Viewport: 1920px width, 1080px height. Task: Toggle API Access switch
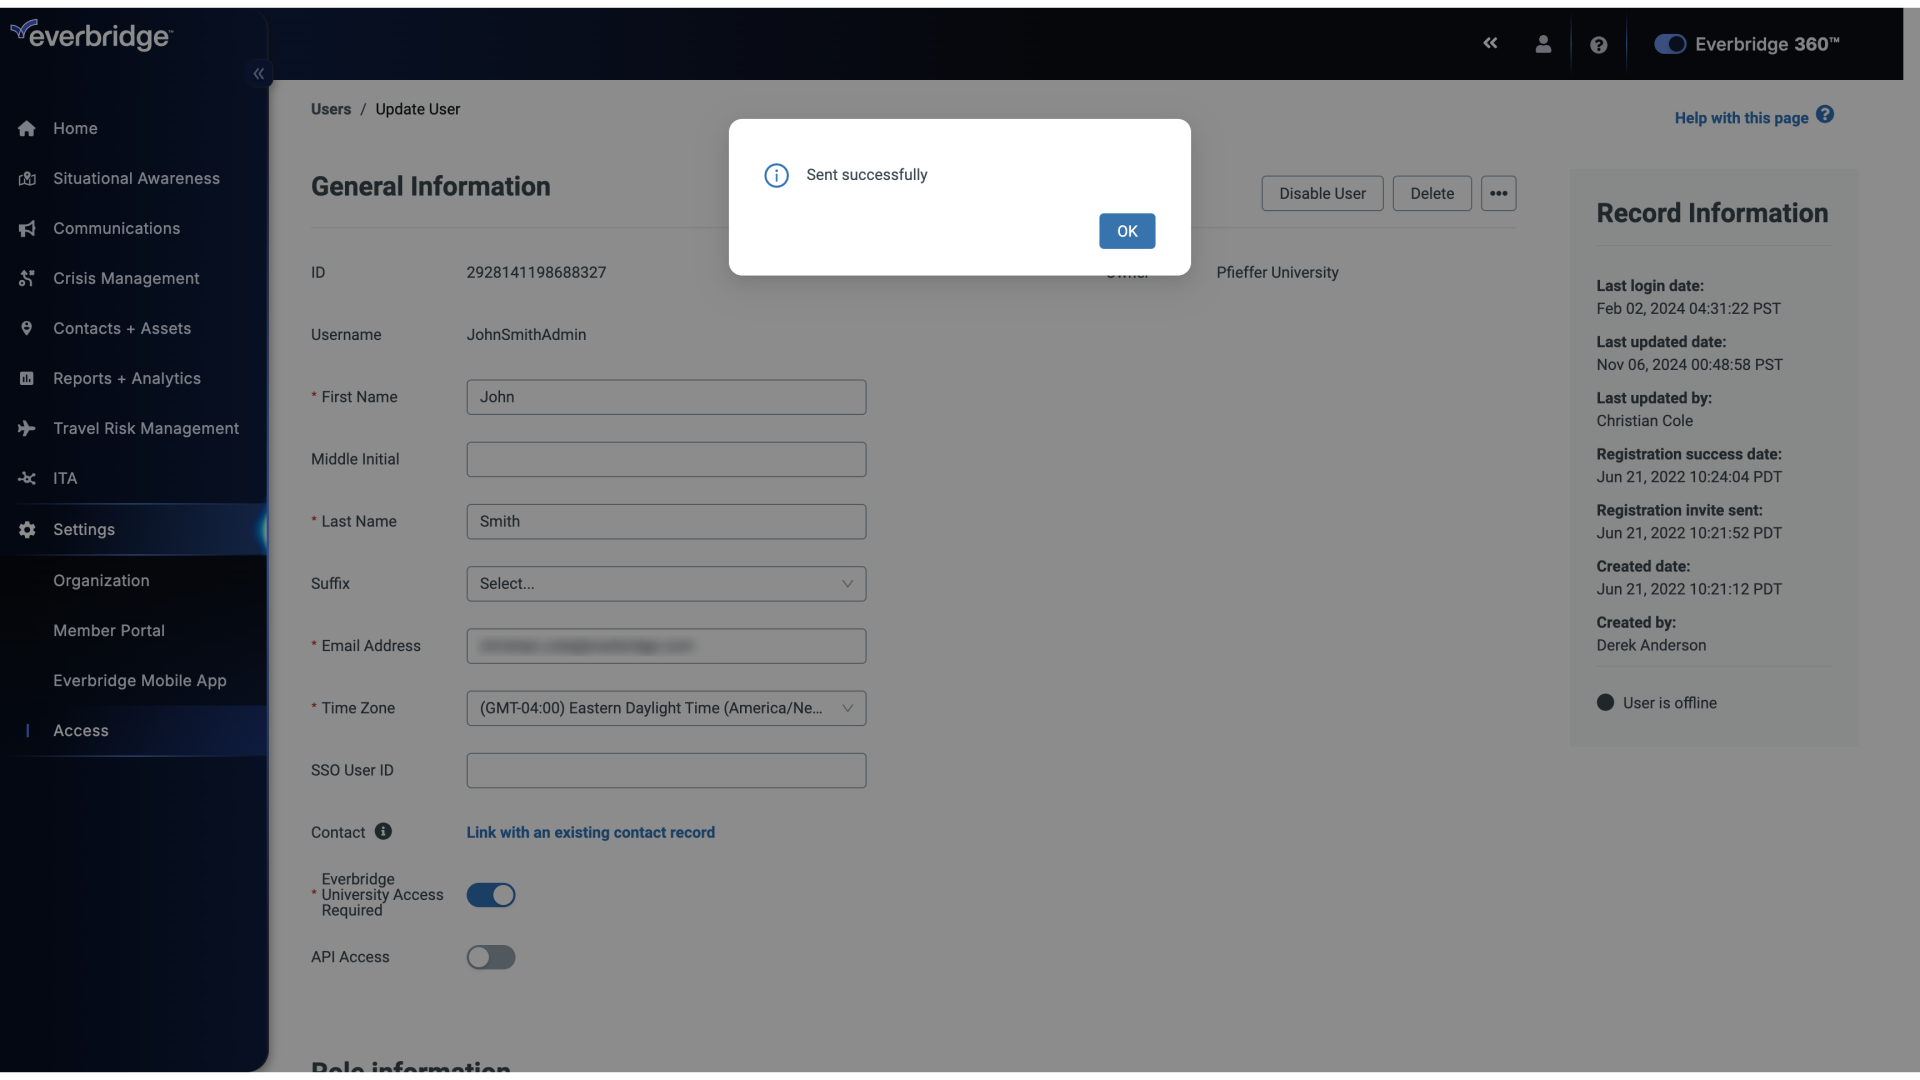(491, 957)
